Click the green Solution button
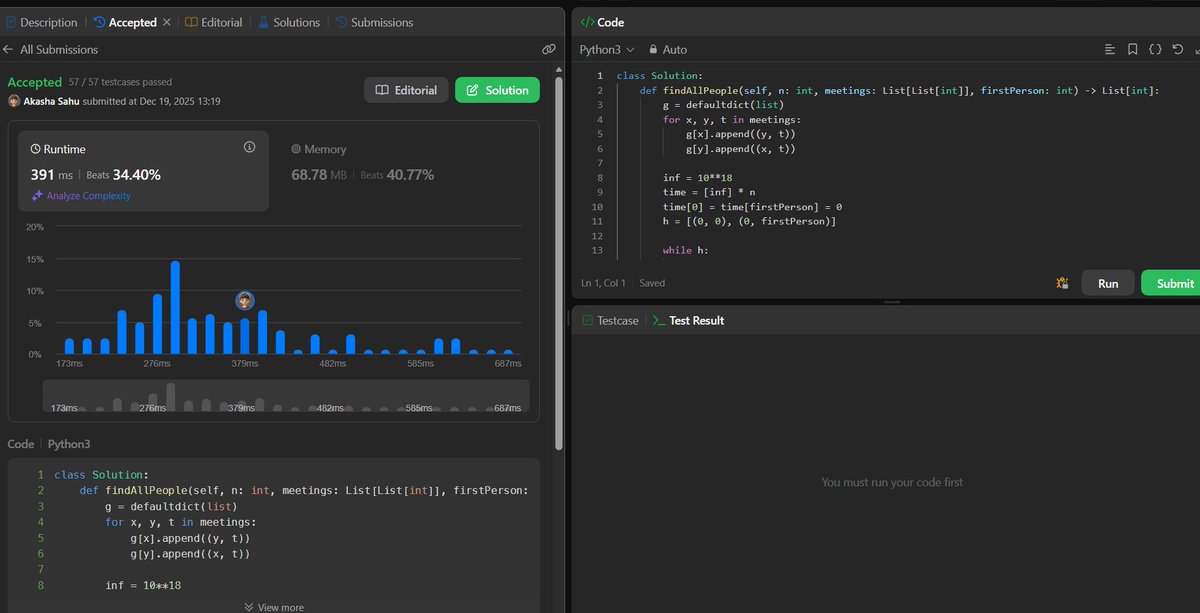The image size is (1200, 613). coord(497,90)
